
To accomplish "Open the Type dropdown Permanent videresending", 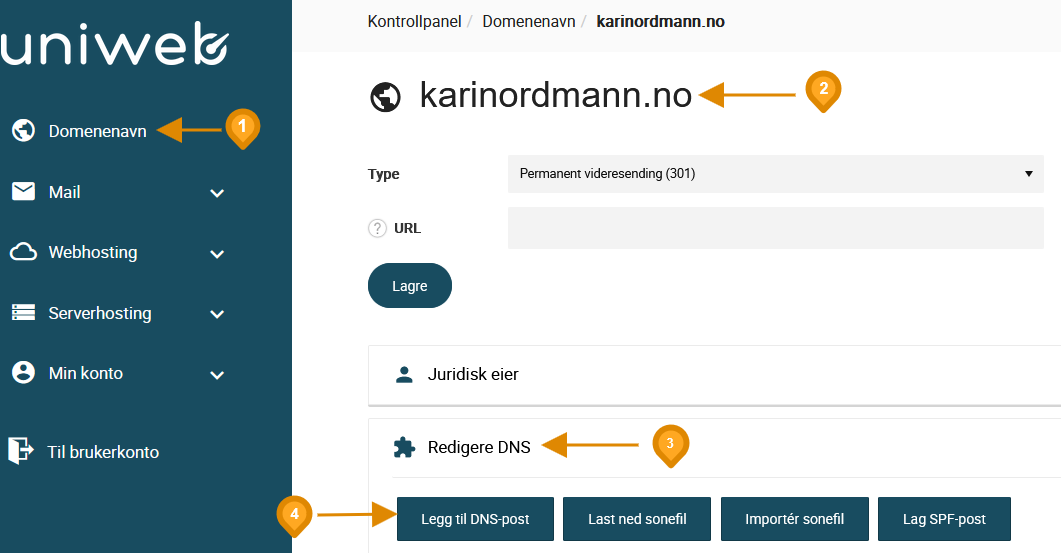I will coord(775,174).
